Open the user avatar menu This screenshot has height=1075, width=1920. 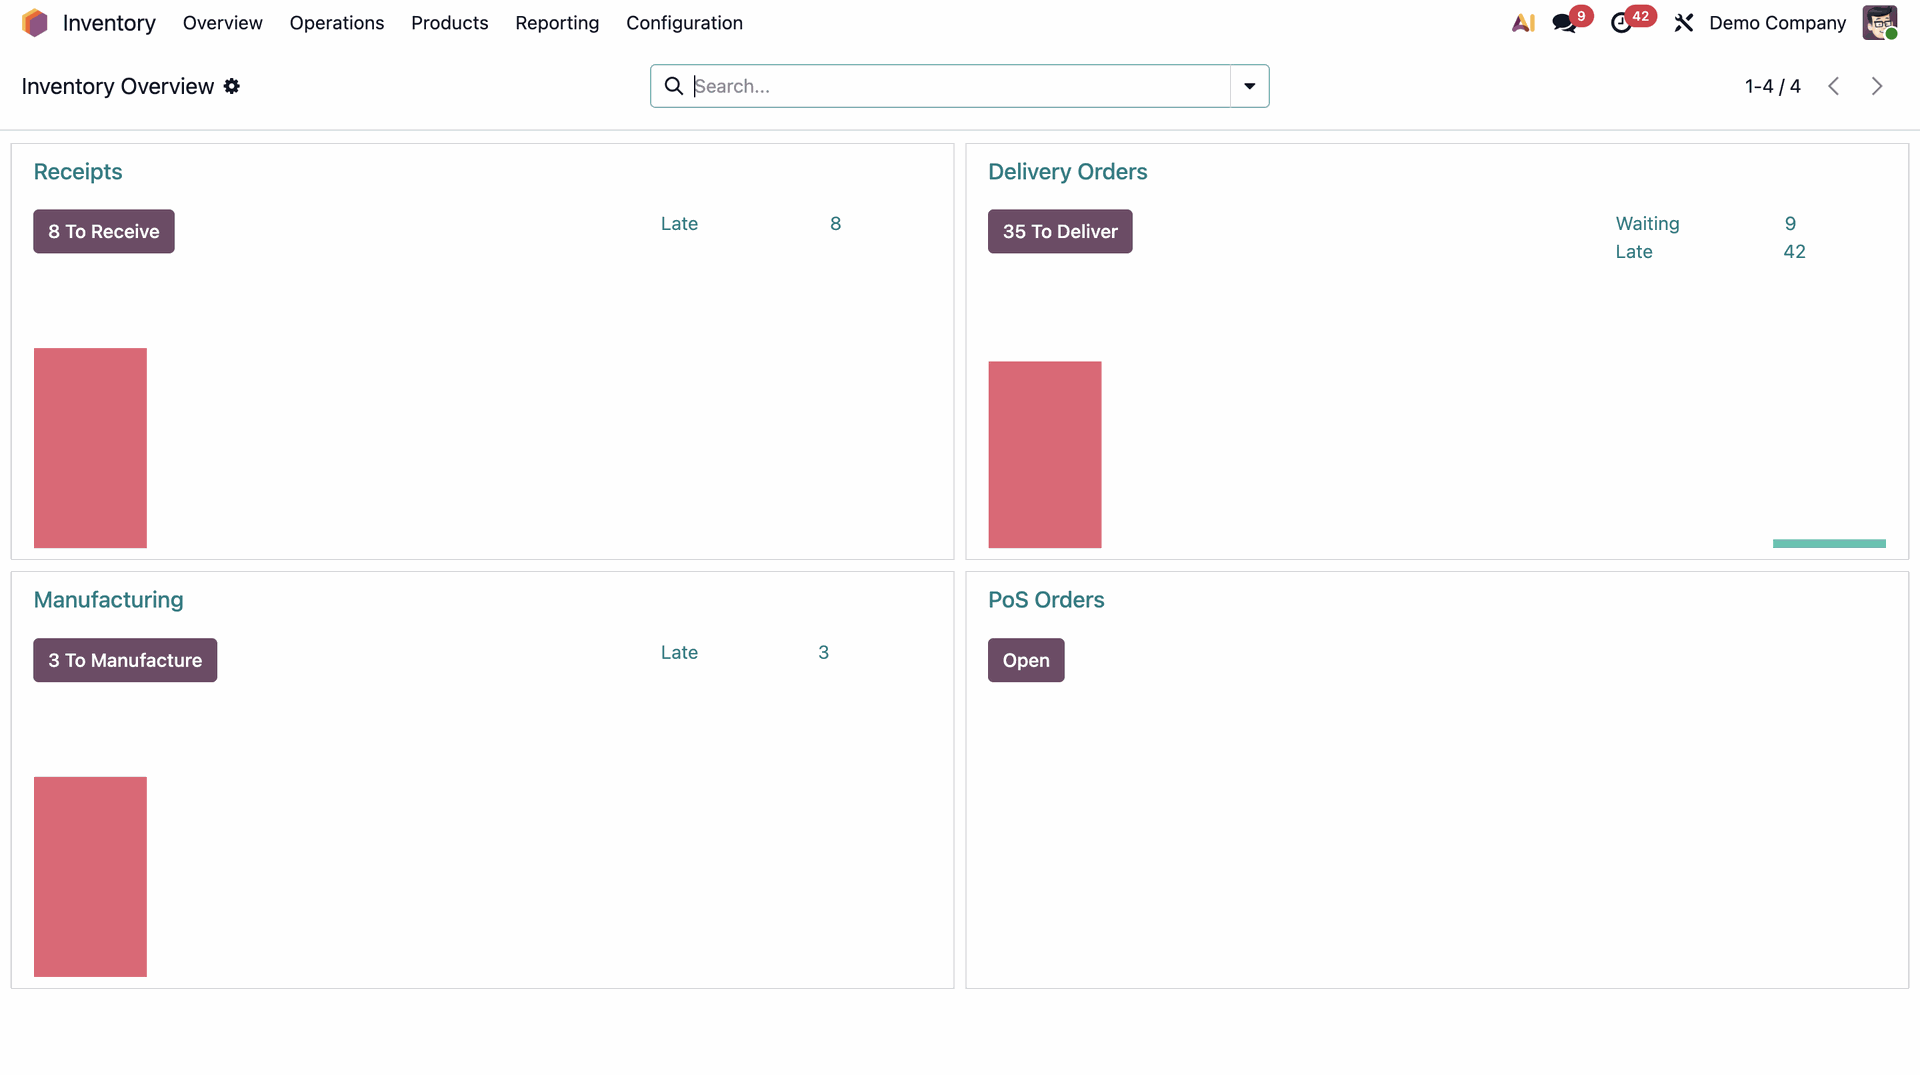[1880, 23]
